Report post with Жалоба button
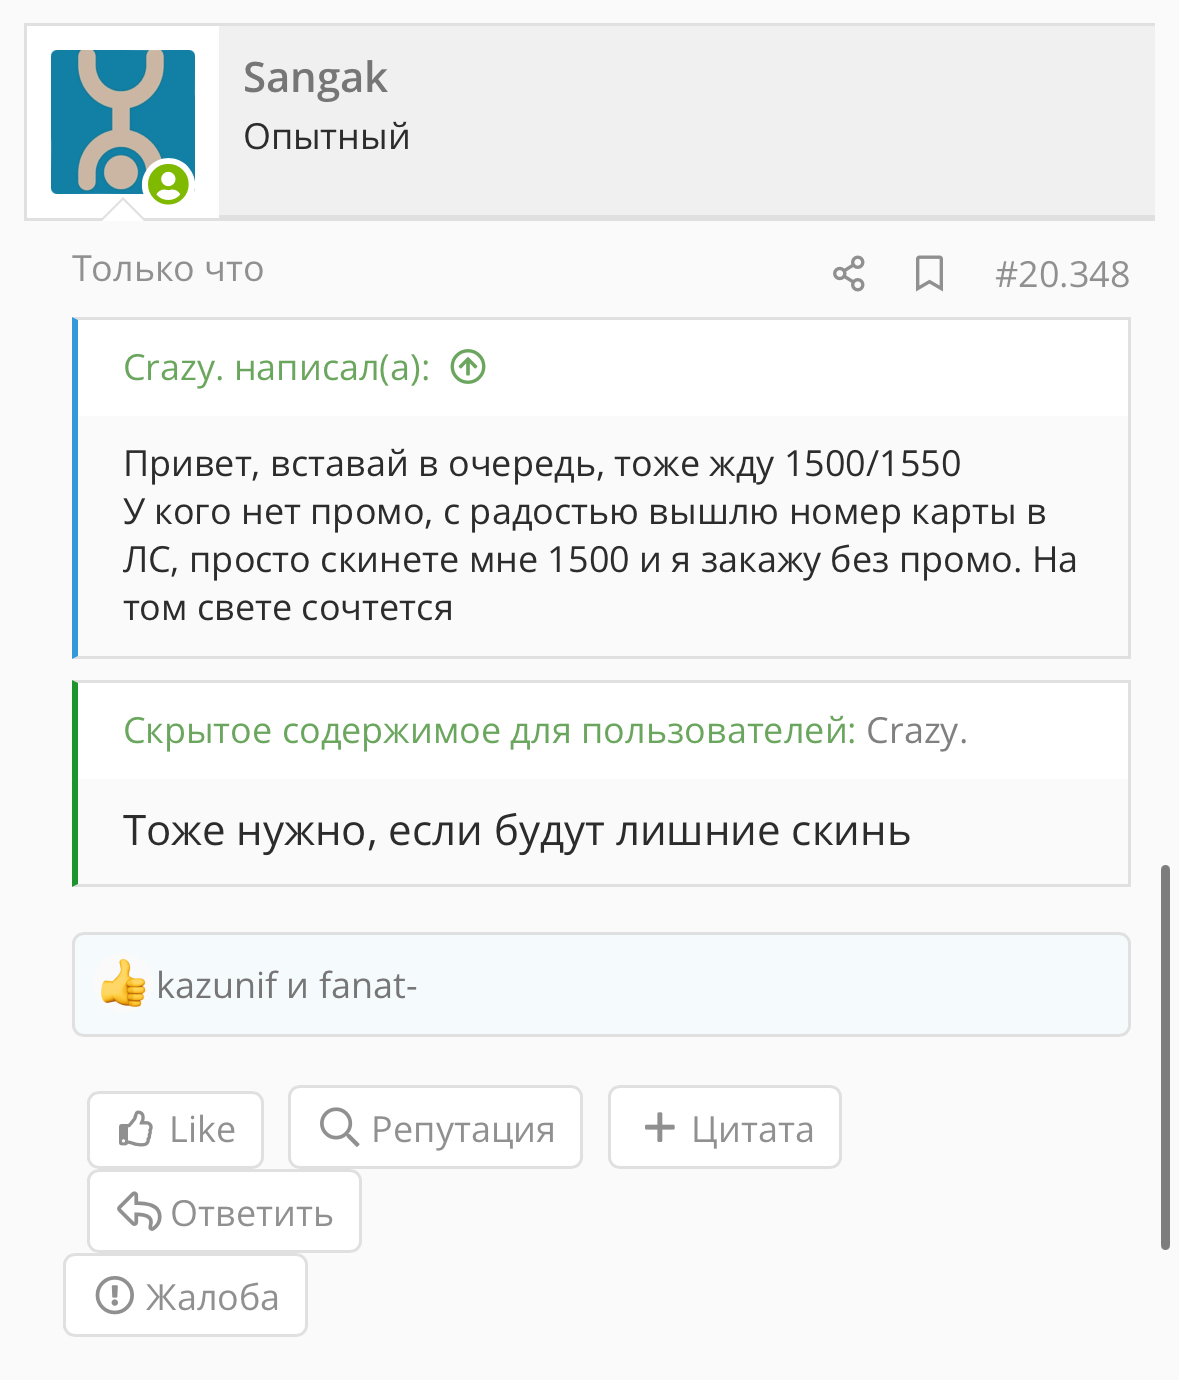Screen dimensions: 1179x1380 [x=186, y=1295]
